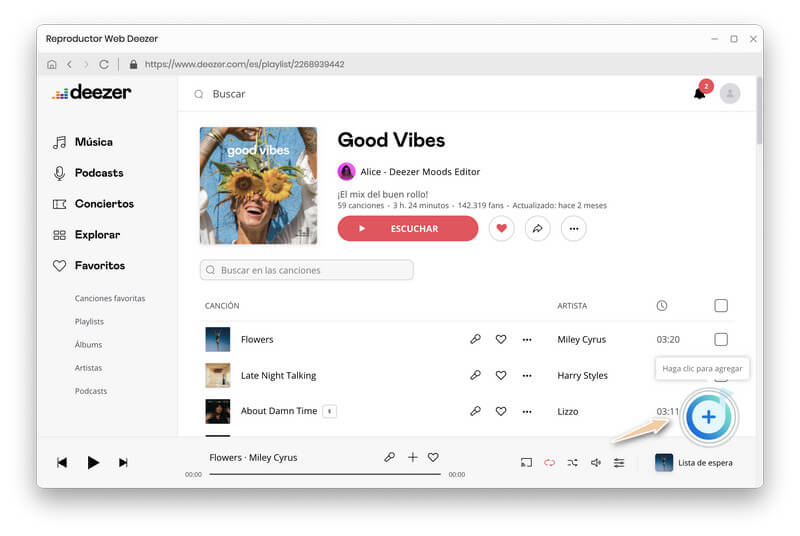
Task: Open the playlist more options menu
Action: (x=574, y=228)
